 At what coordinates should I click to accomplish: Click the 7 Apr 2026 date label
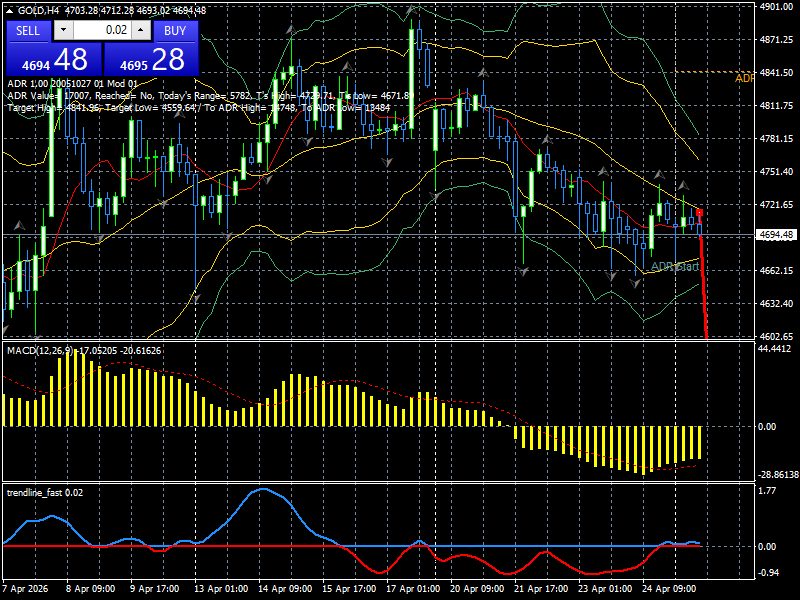tap(26, 588)
